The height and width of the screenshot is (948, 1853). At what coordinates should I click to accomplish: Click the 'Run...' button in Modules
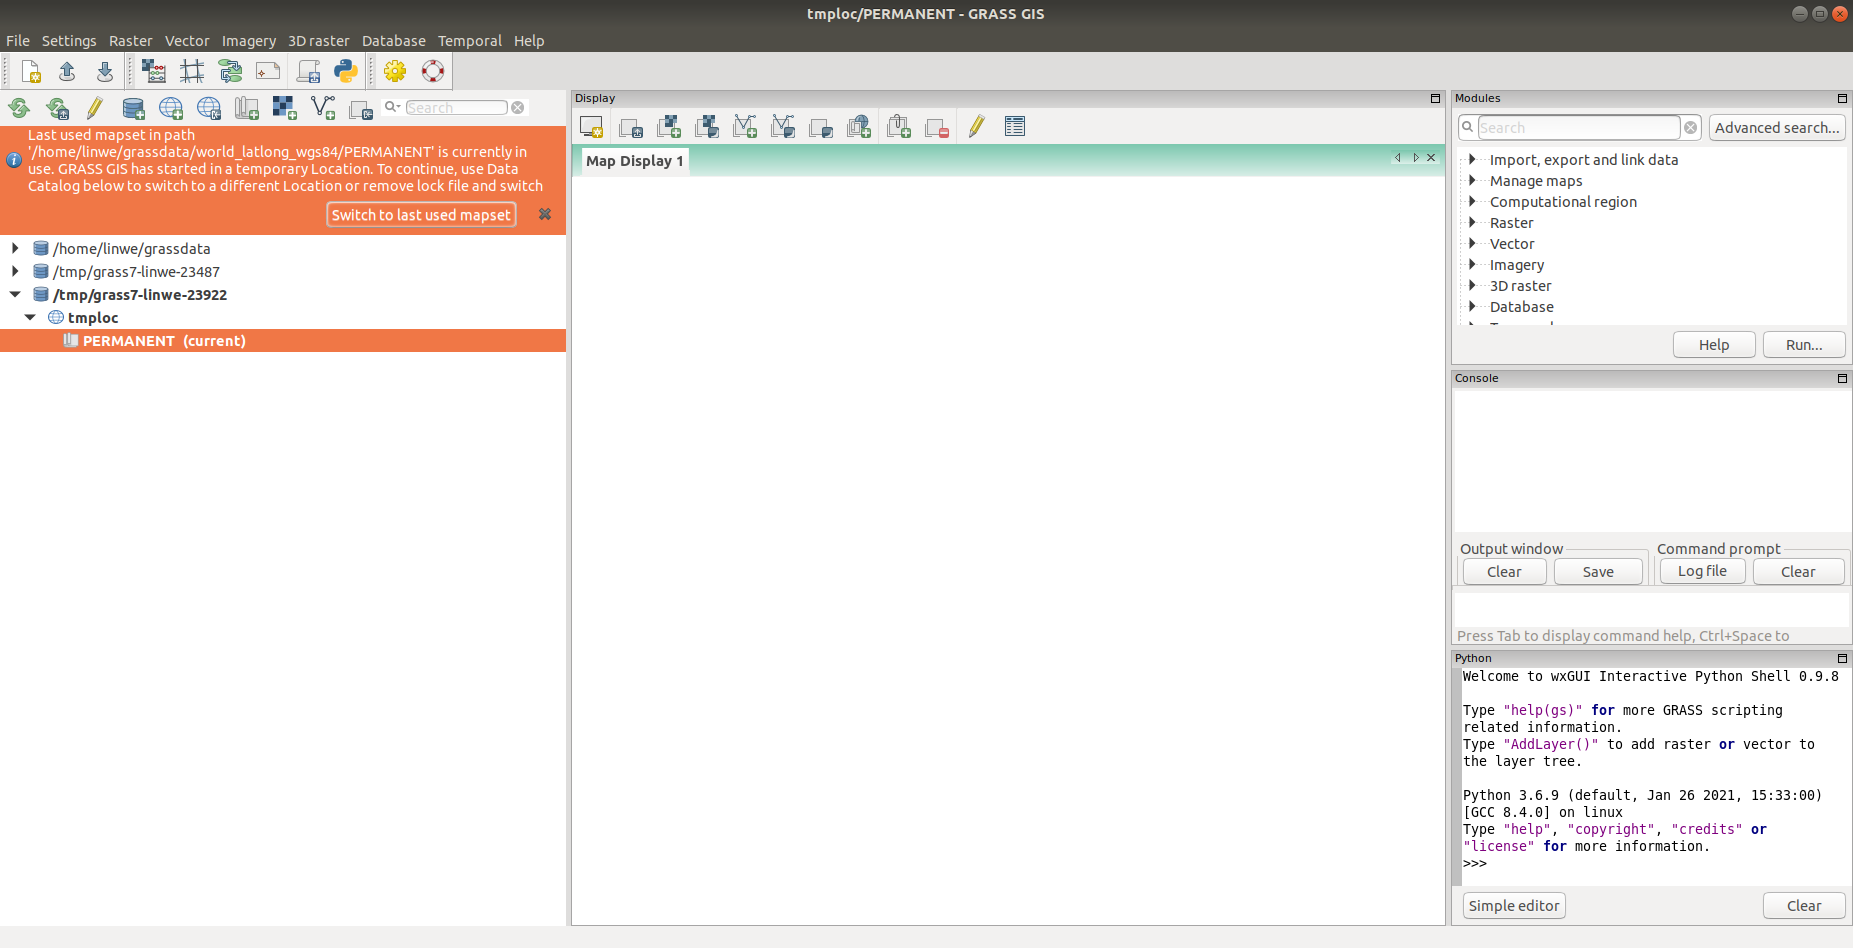coord(1804,345)
